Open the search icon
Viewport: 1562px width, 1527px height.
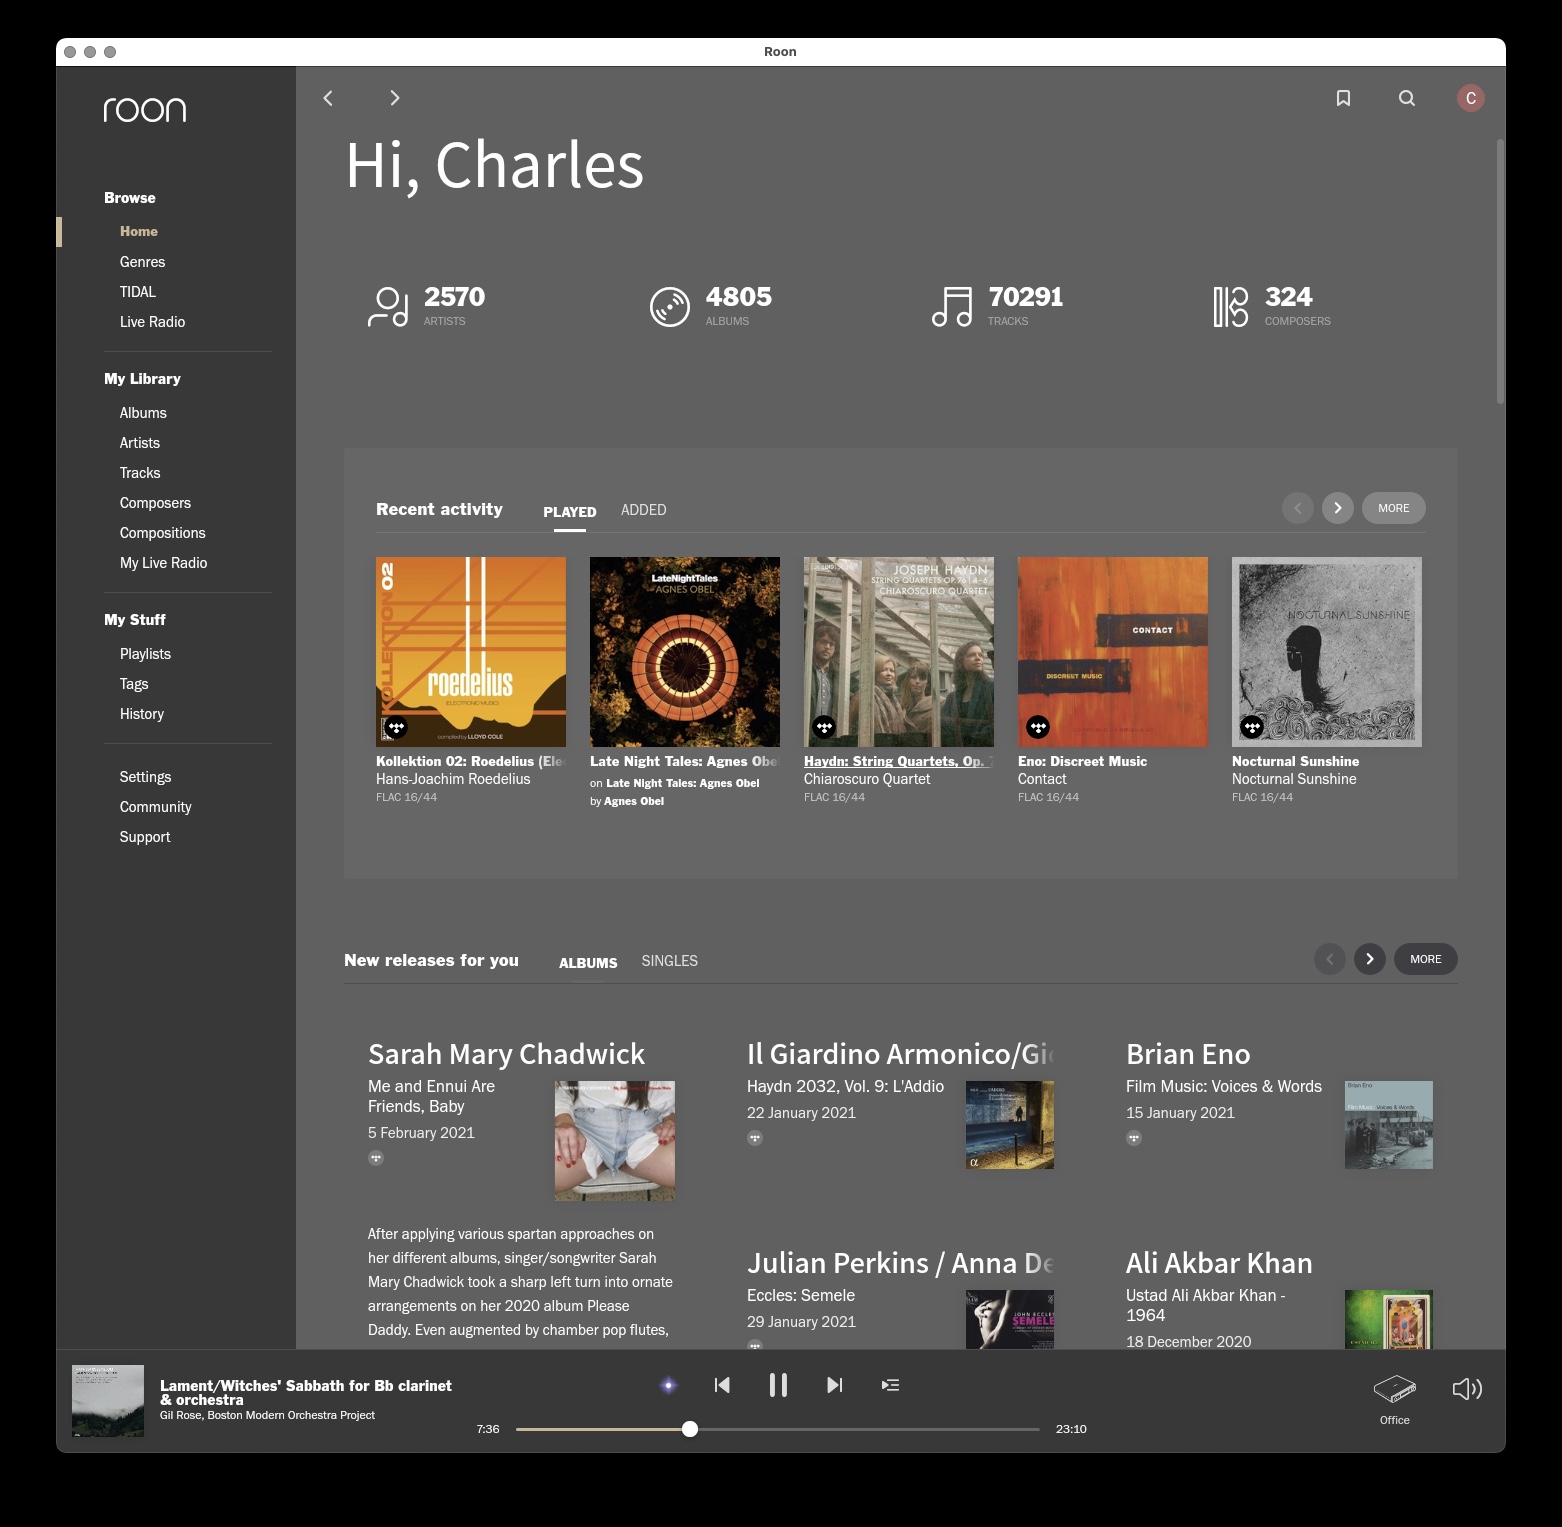pos(1407,98)
